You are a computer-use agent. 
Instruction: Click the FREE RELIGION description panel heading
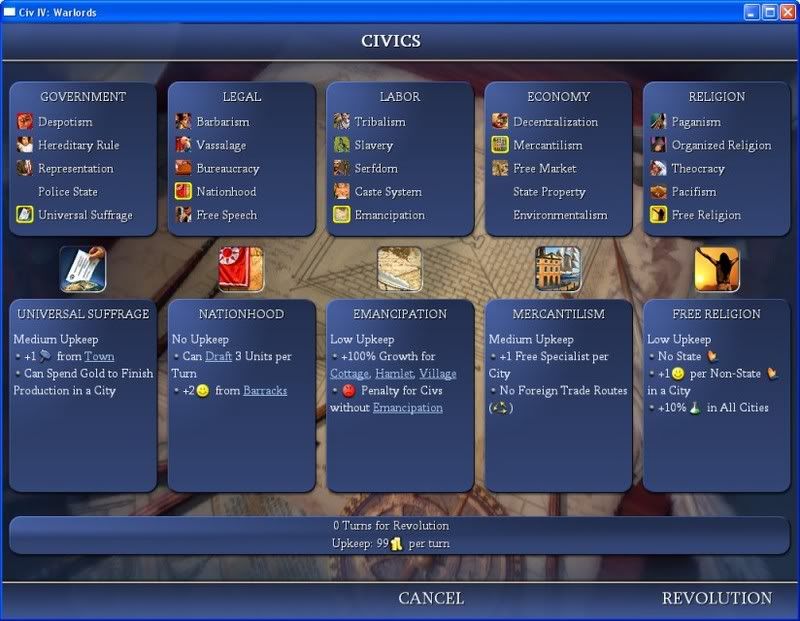[x=717, y=314]
